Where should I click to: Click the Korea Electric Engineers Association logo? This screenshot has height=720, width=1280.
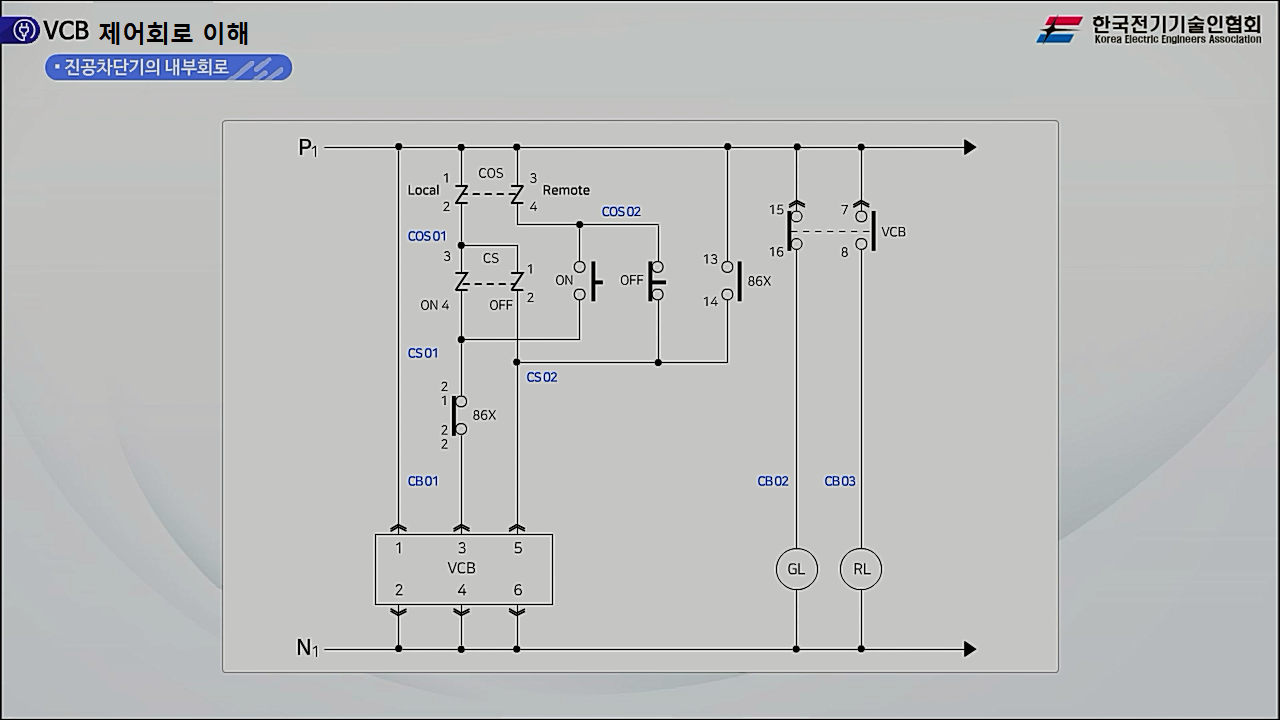tap(1149, 30)
